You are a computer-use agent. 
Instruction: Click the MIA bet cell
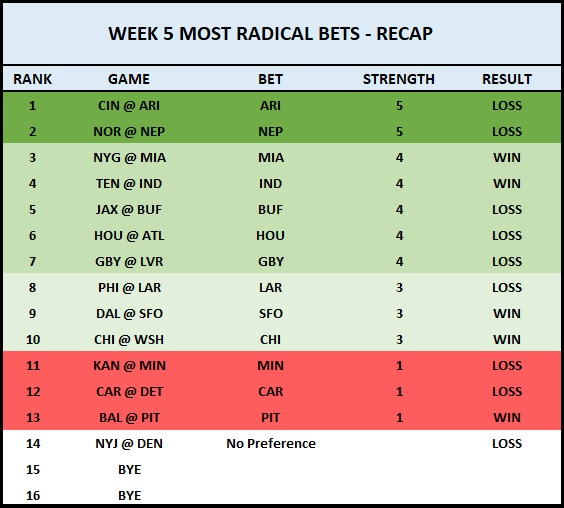(x=271, y=158)
